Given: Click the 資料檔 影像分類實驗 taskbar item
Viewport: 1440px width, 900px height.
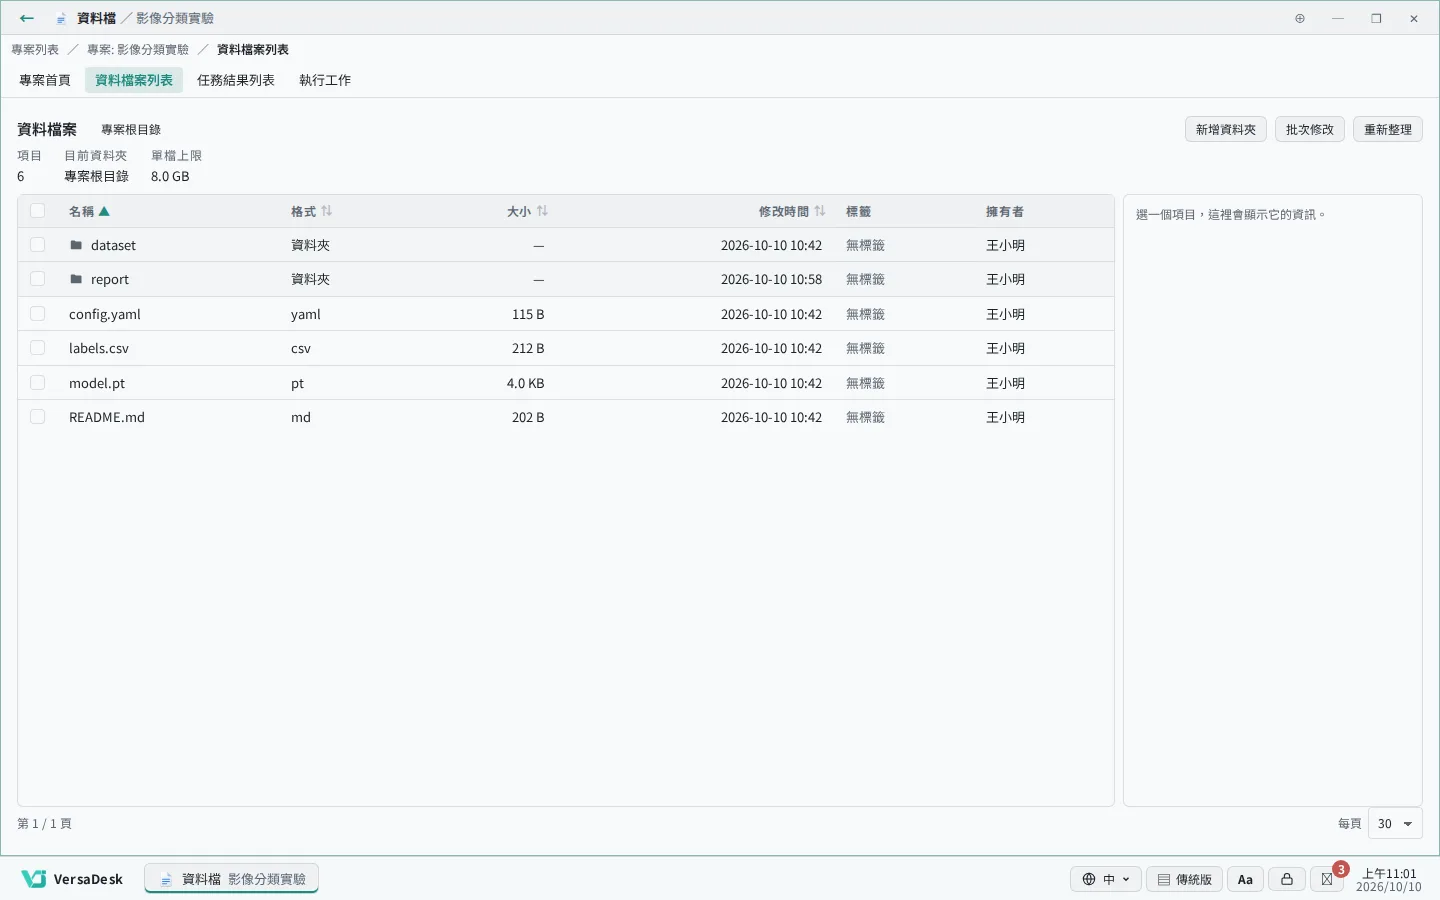Looking at the screenshot, I should (x=232, y=879).
